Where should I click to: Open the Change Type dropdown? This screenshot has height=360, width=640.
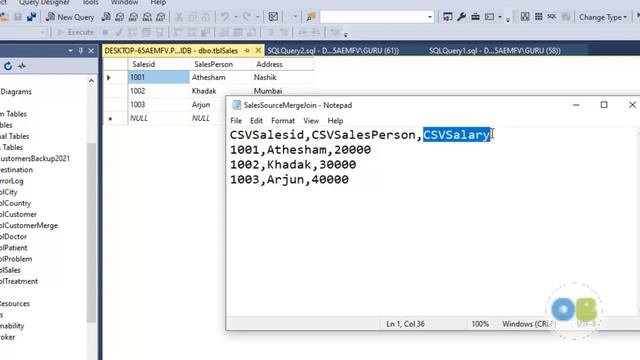(603, 17)
